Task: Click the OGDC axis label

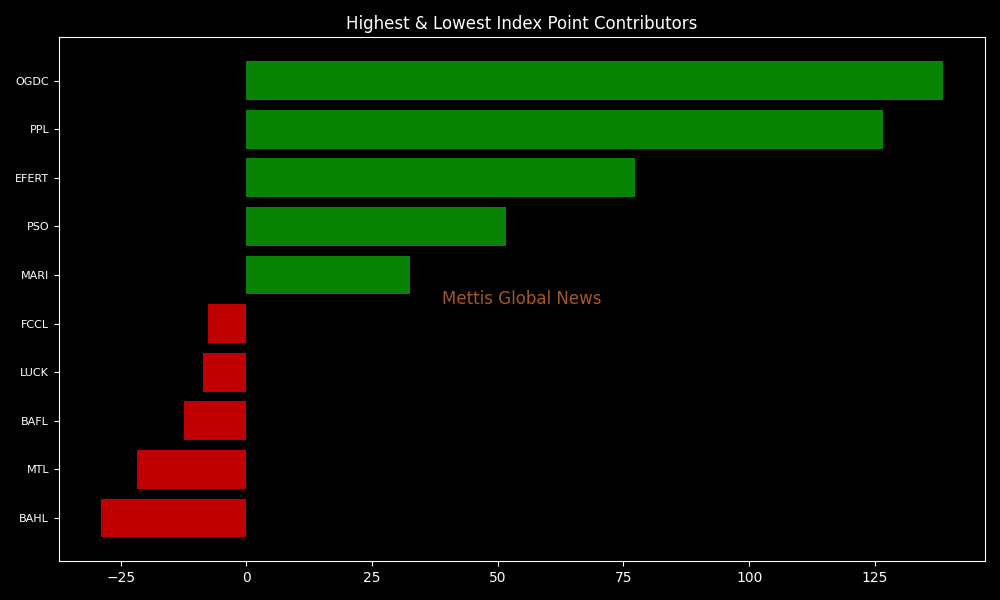Action: [x=32, y=81]
